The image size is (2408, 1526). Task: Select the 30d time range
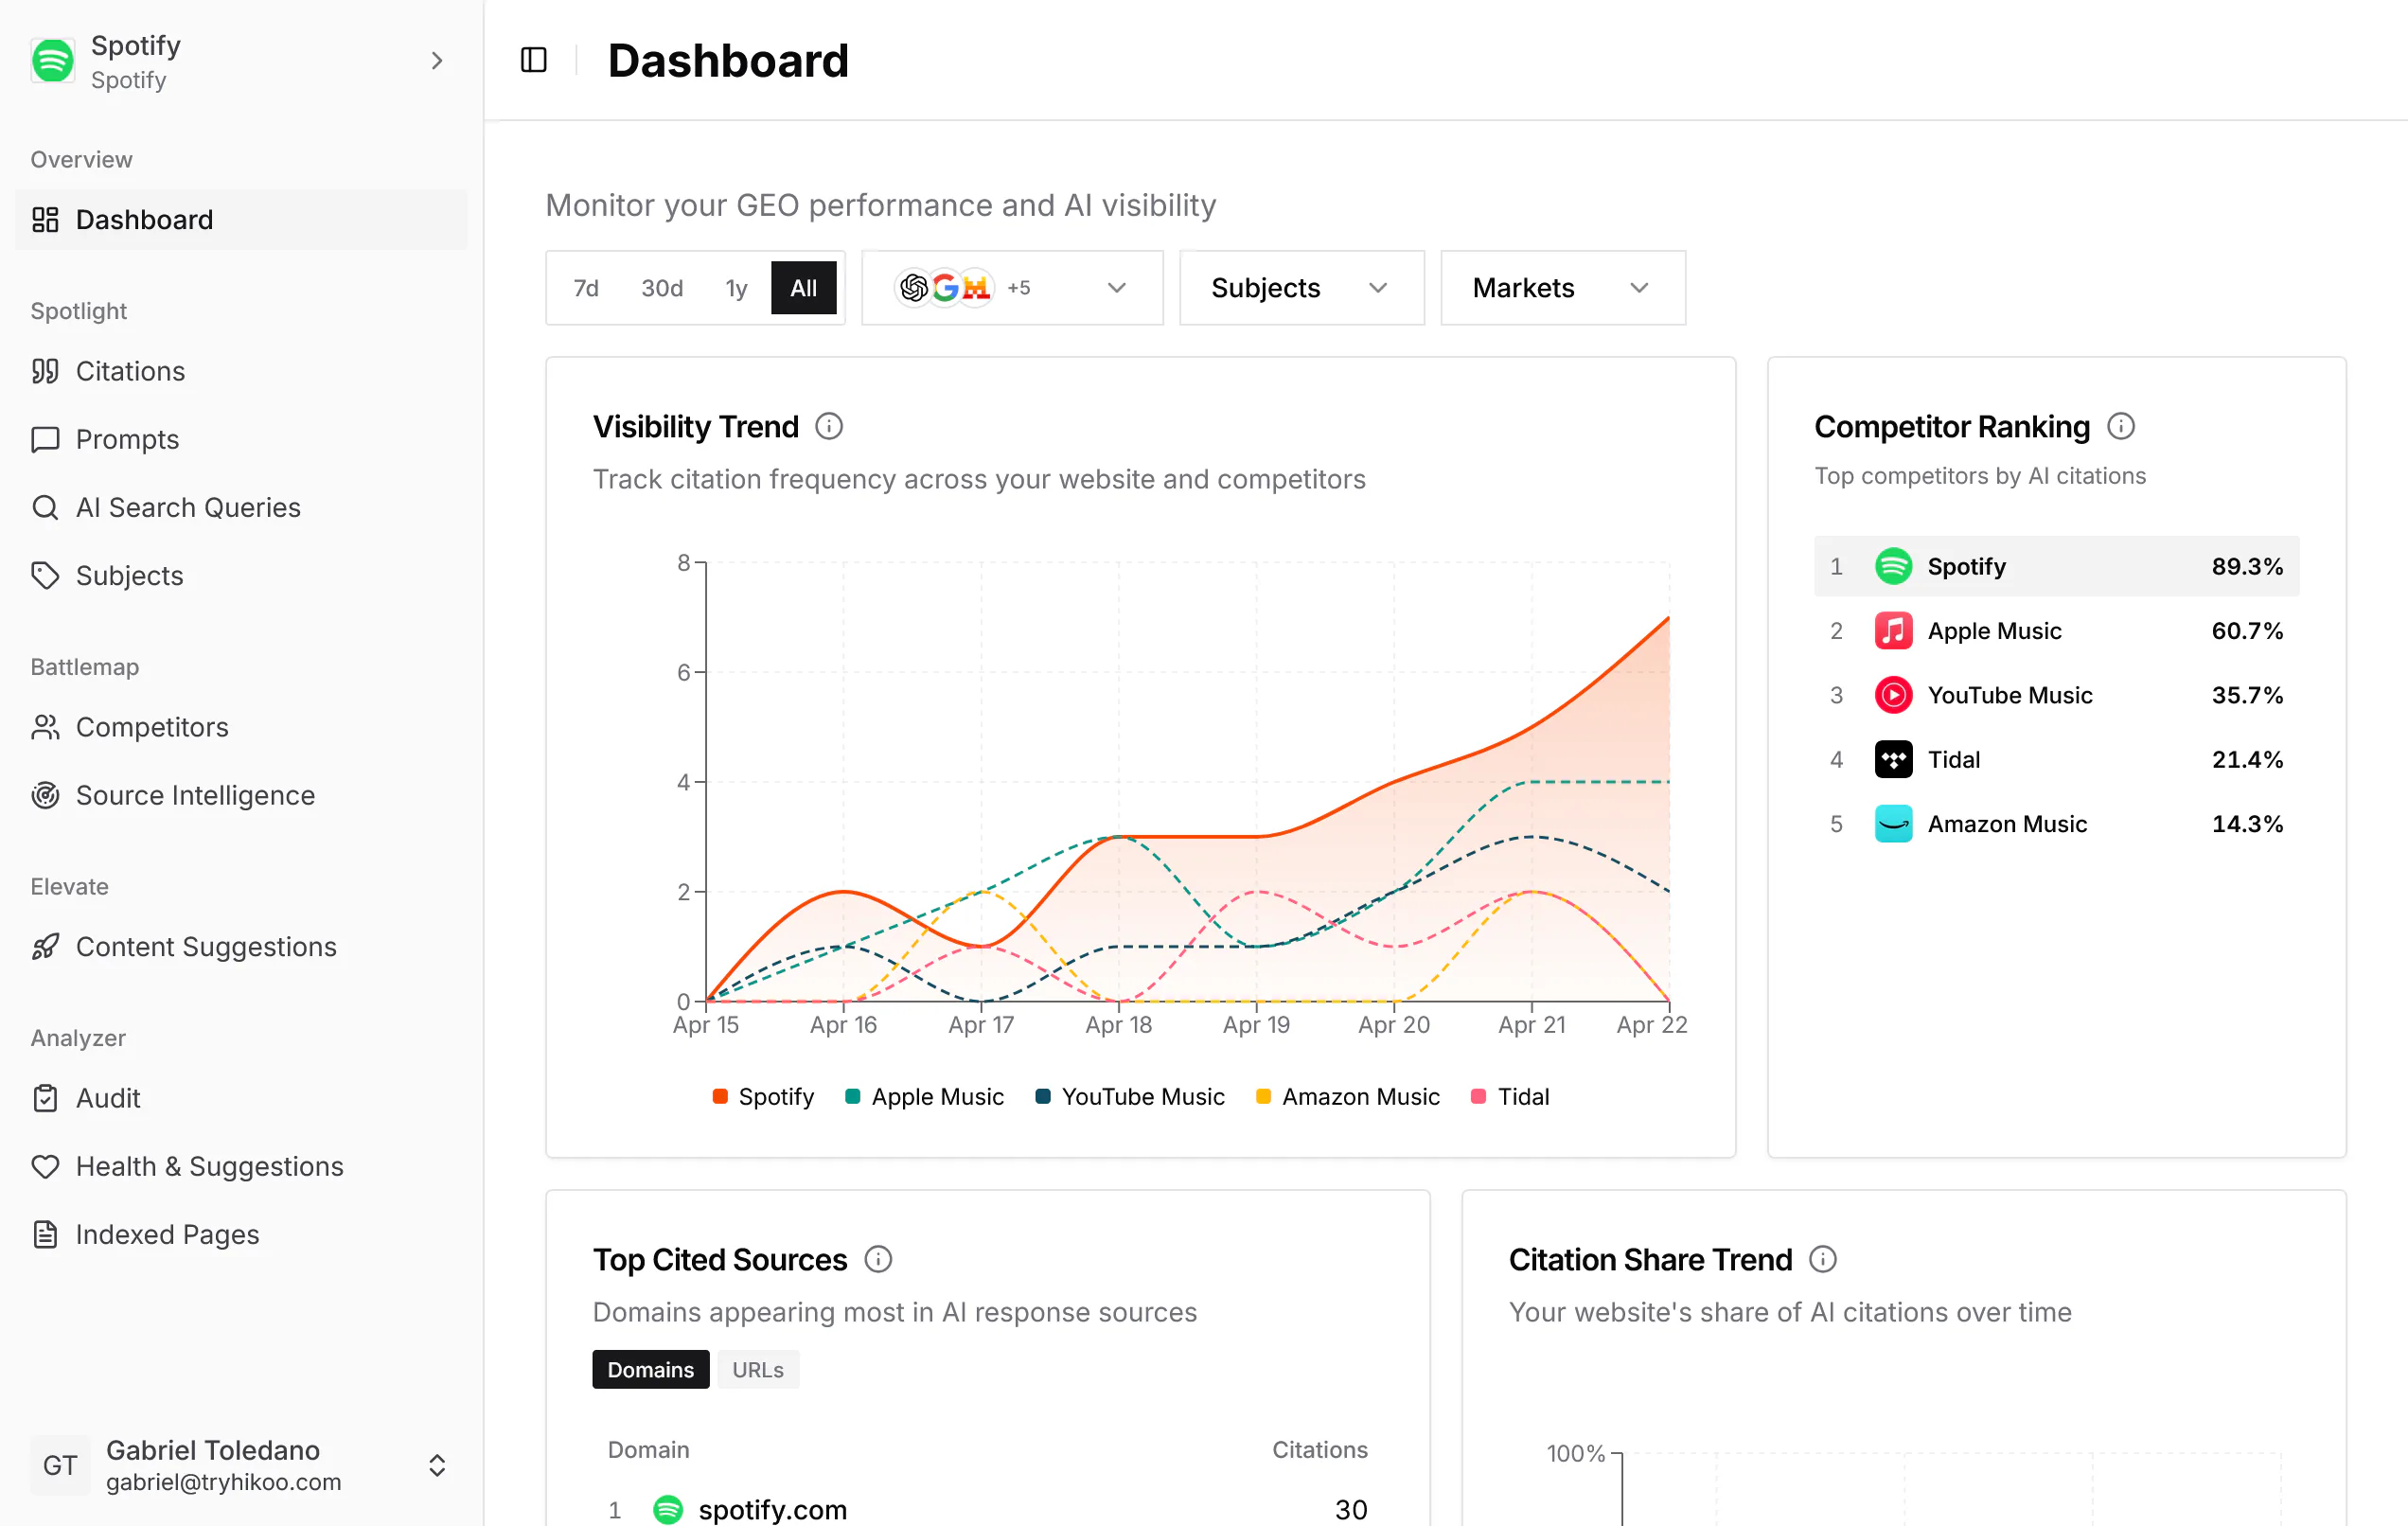point(662,288)
